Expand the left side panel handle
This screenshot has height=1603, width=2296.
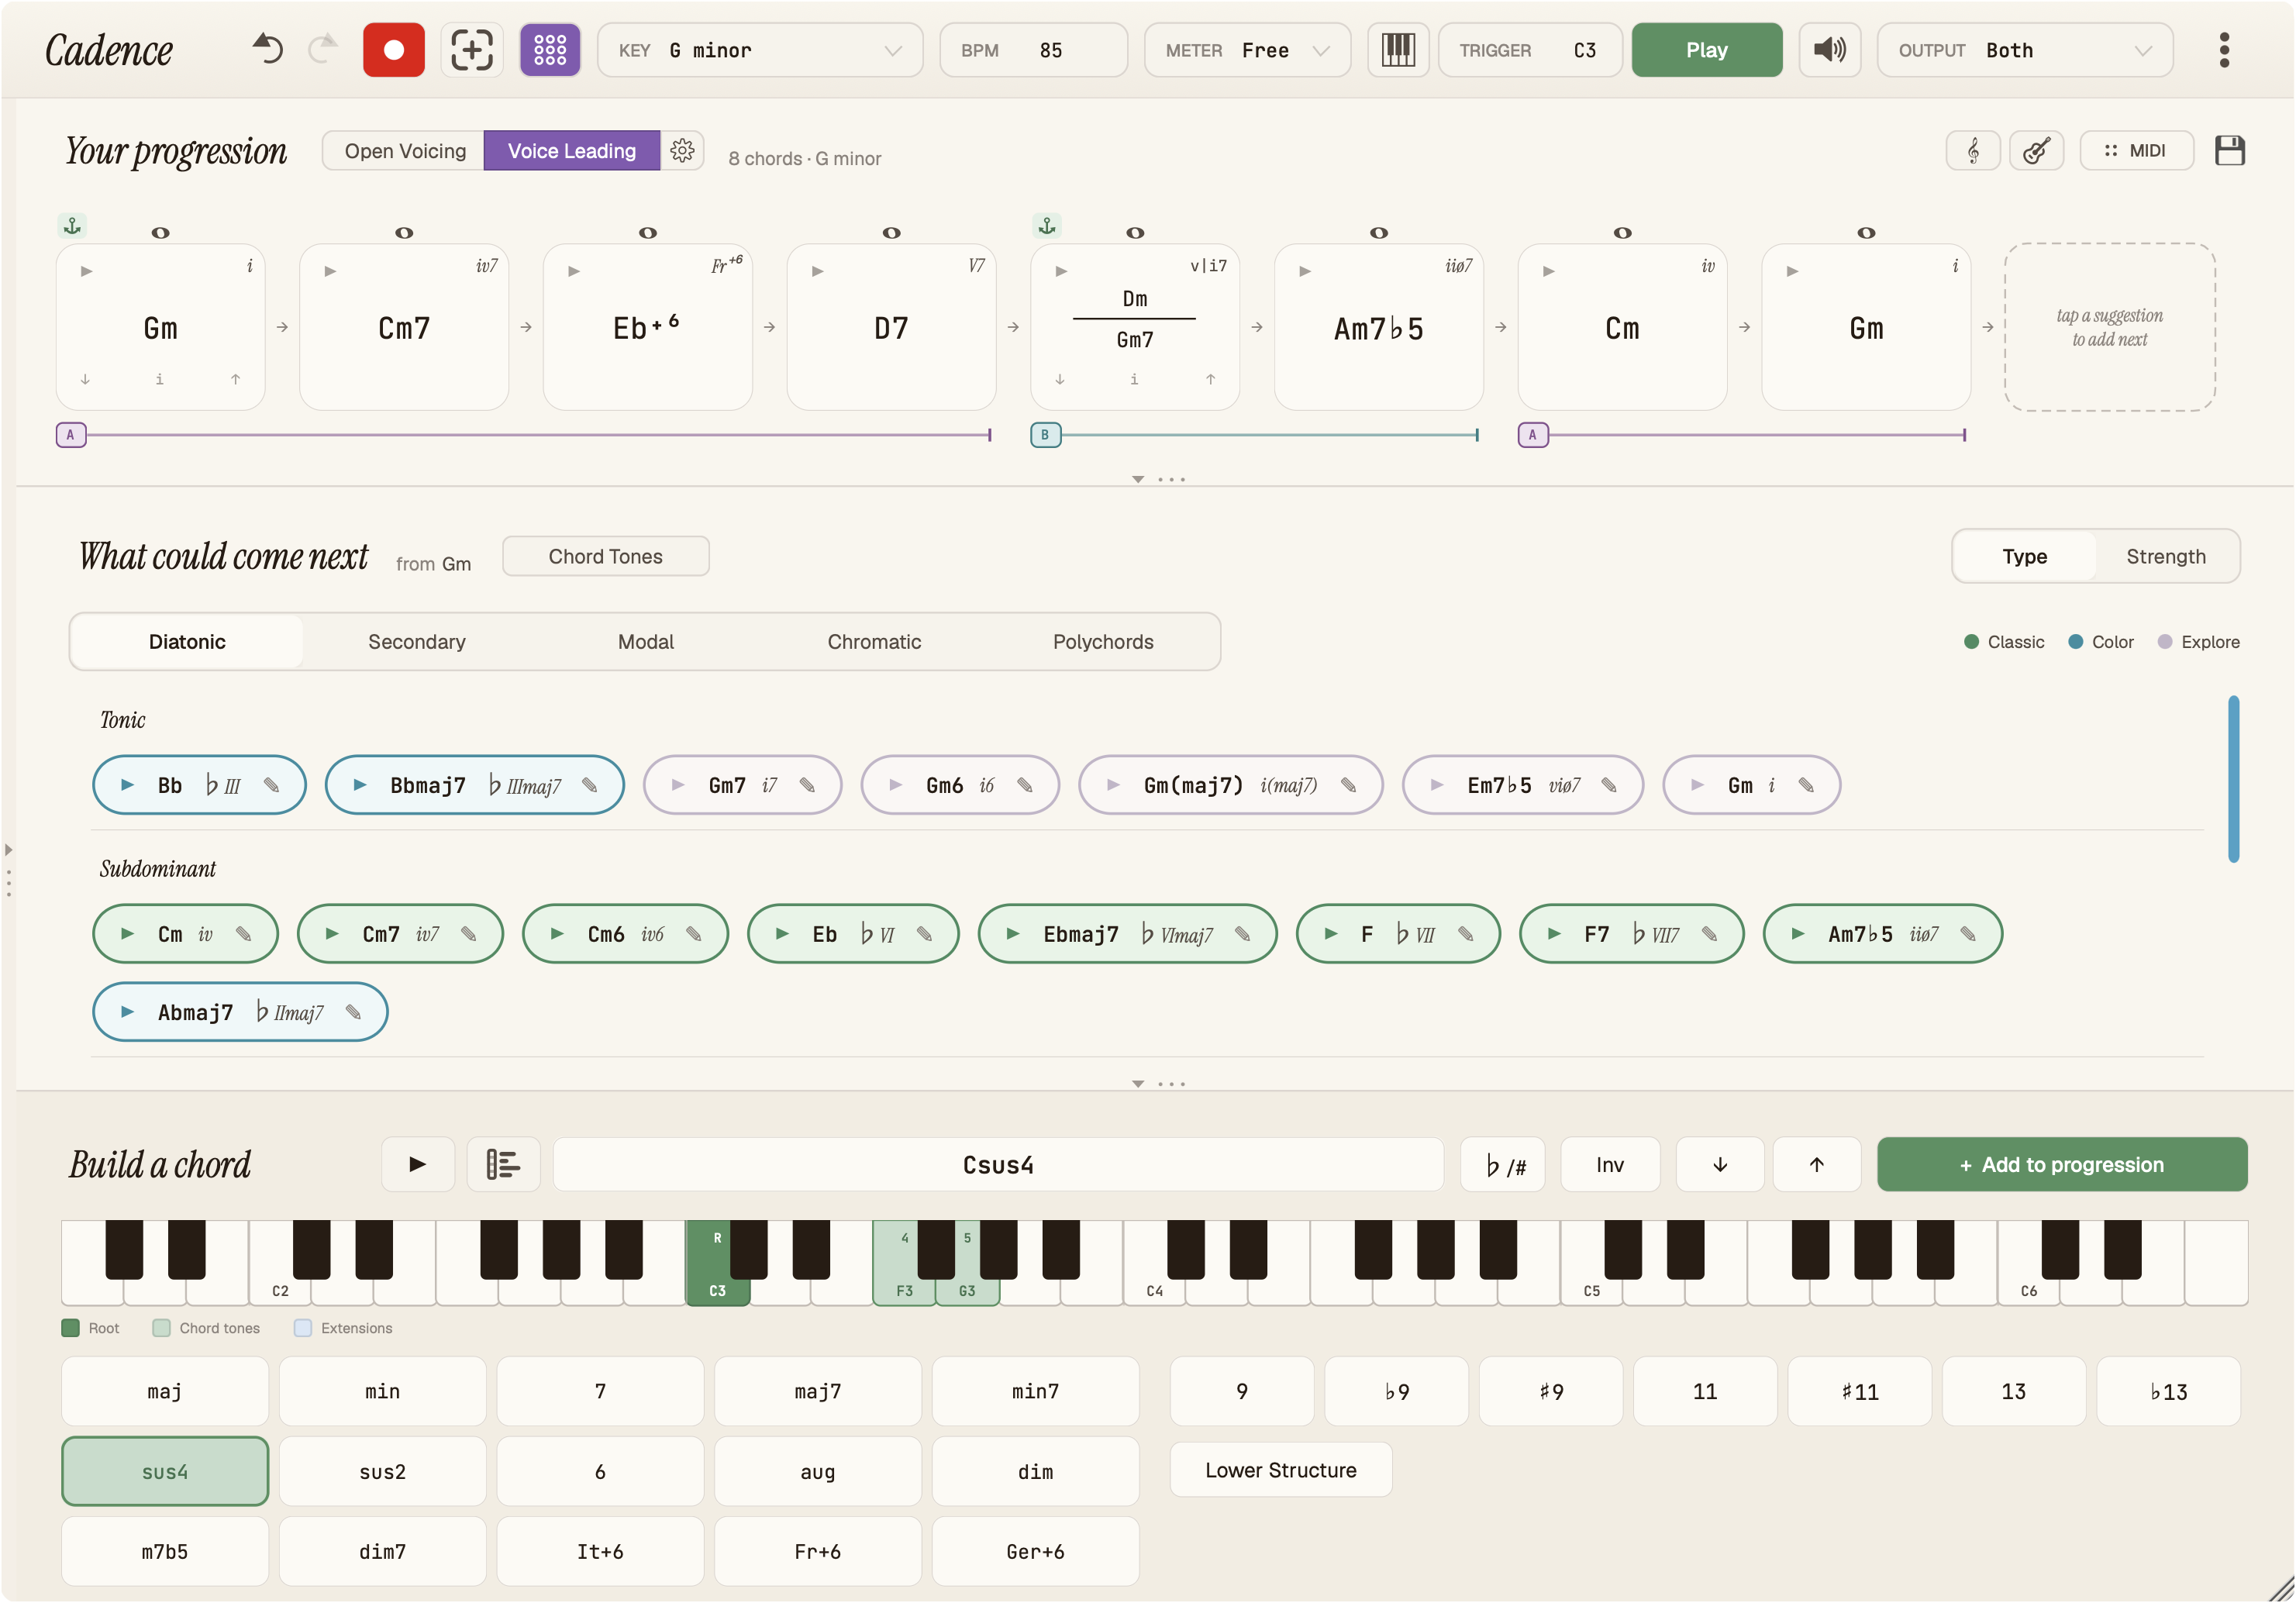(9, 850)
